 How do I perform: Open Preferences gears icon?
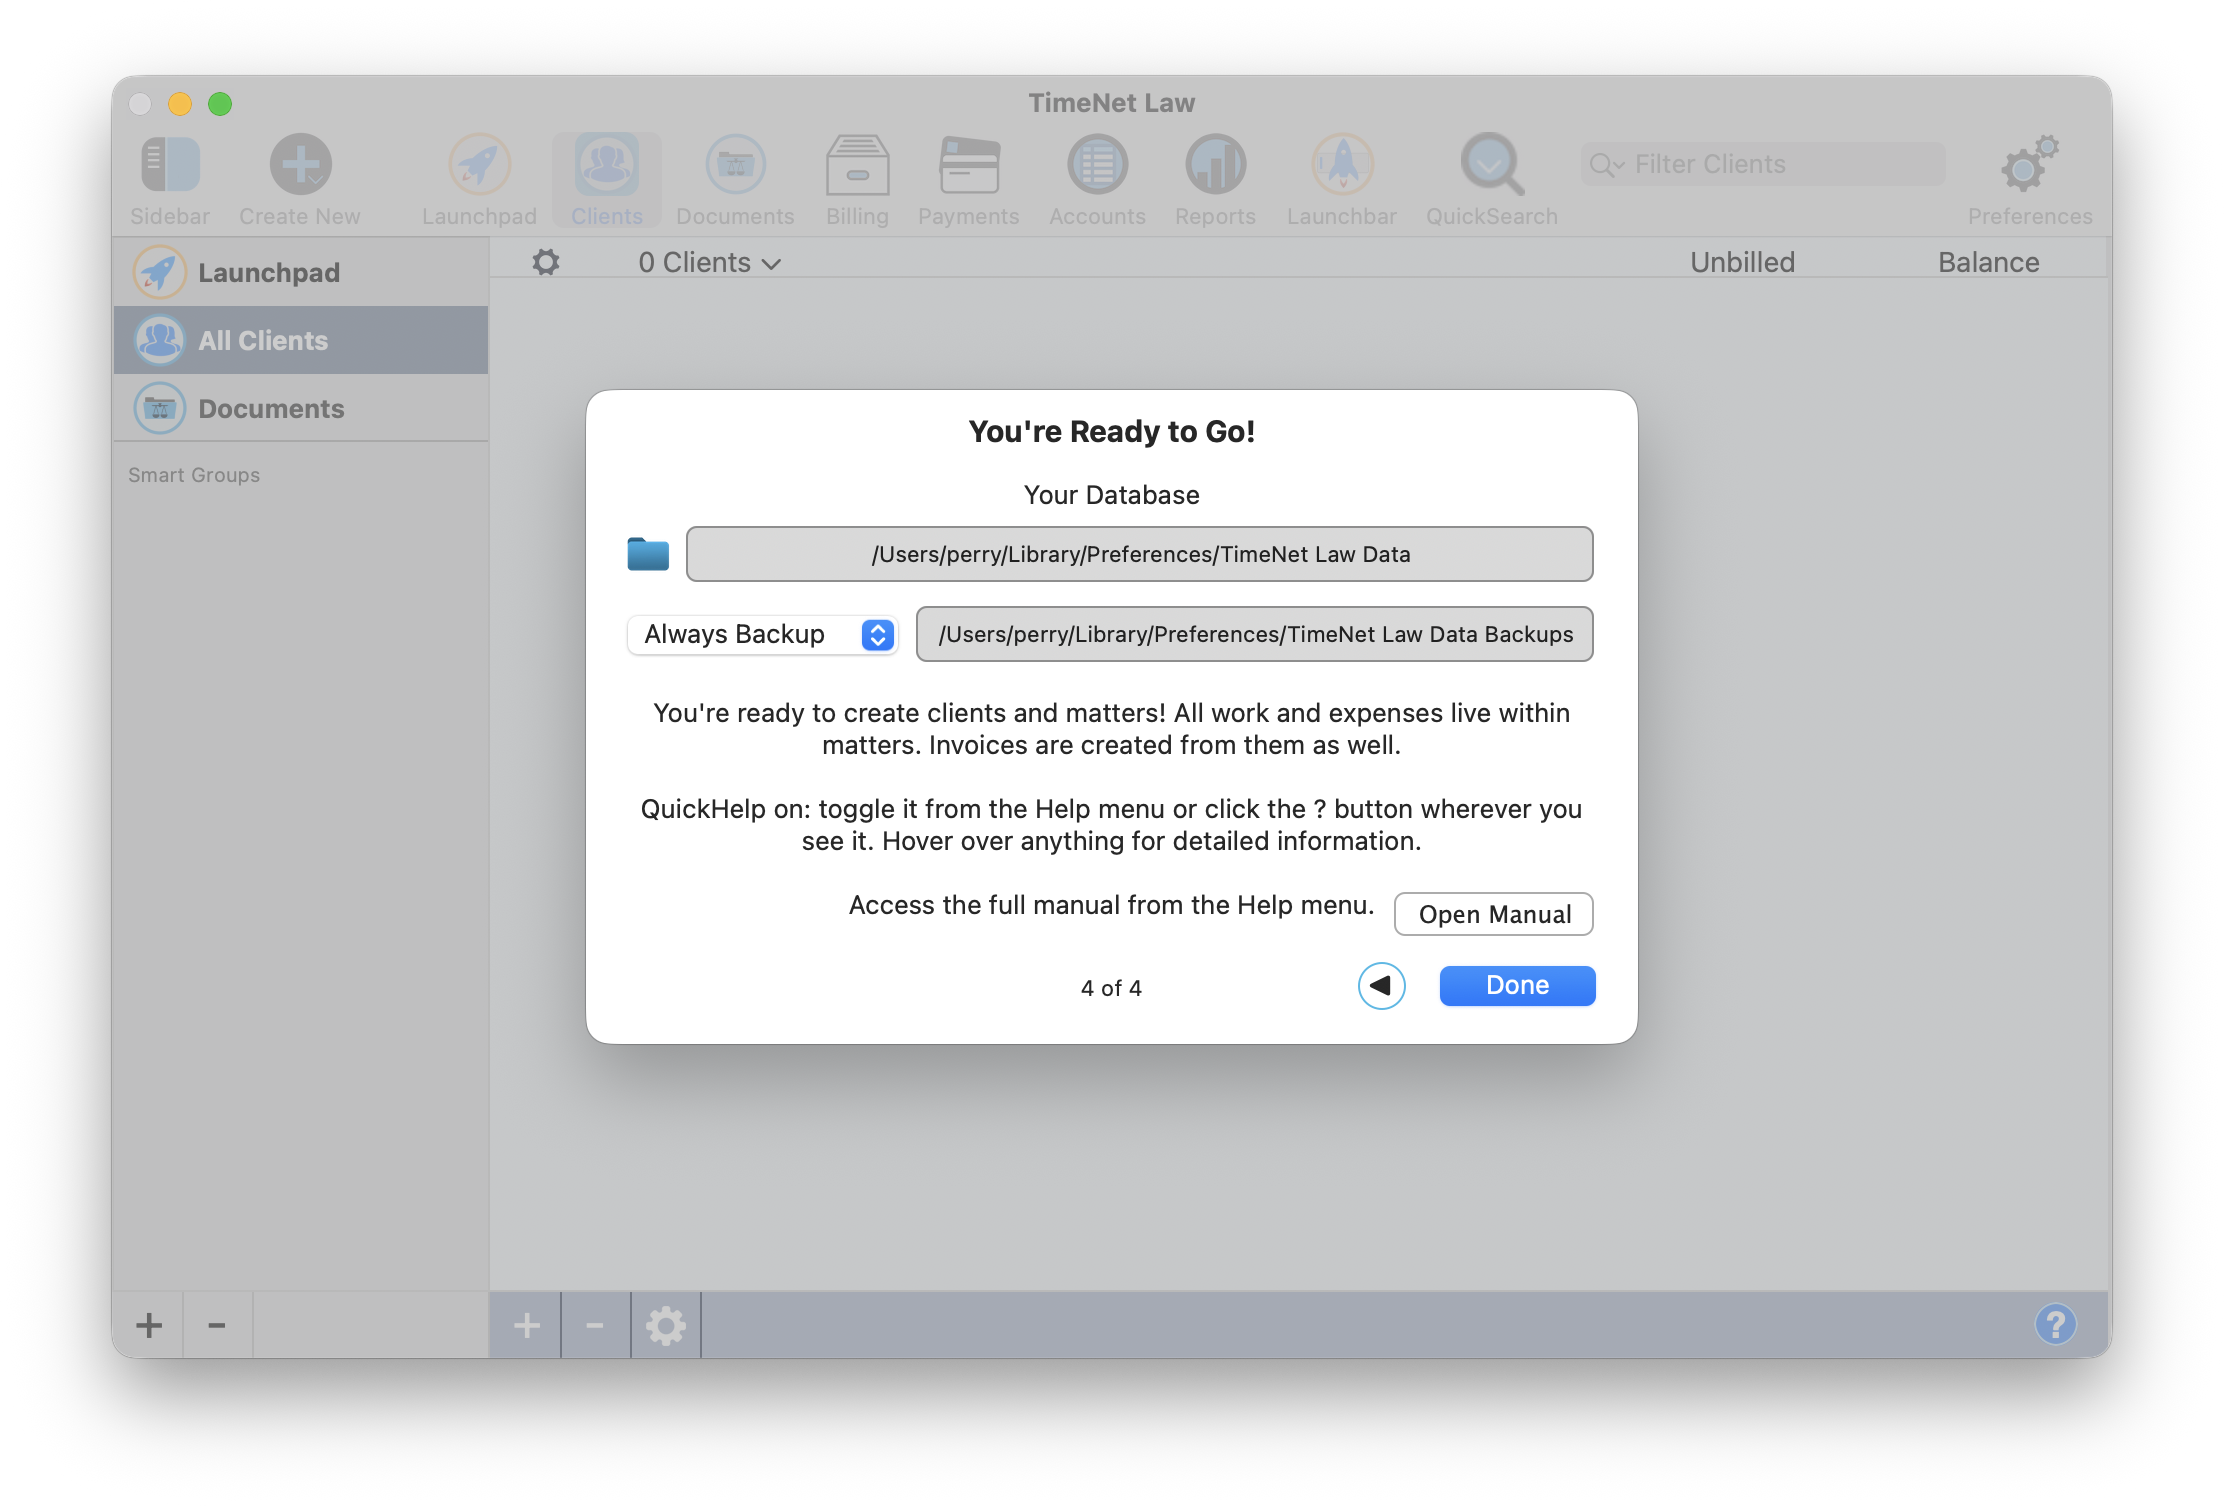pos(2030,165)
